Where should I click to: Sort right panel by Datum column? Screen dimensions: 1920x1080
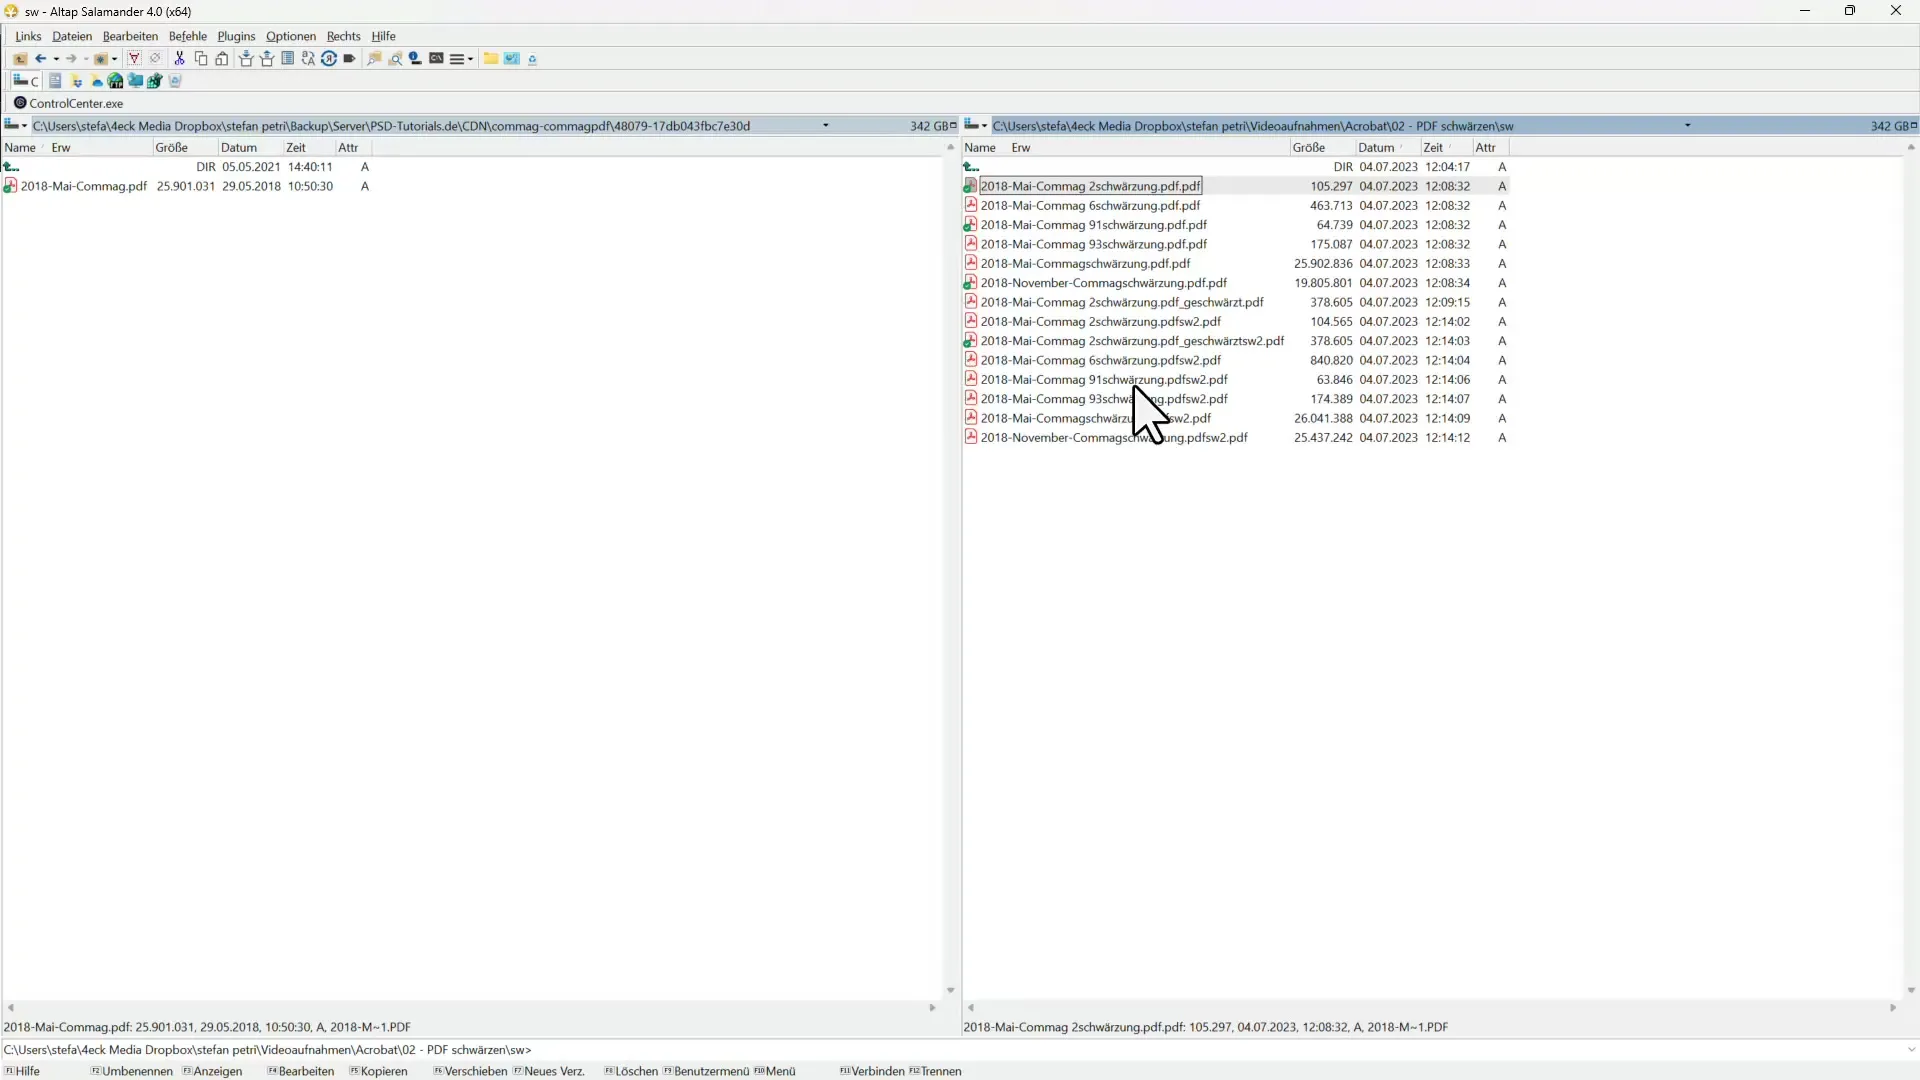(1388, 147)
